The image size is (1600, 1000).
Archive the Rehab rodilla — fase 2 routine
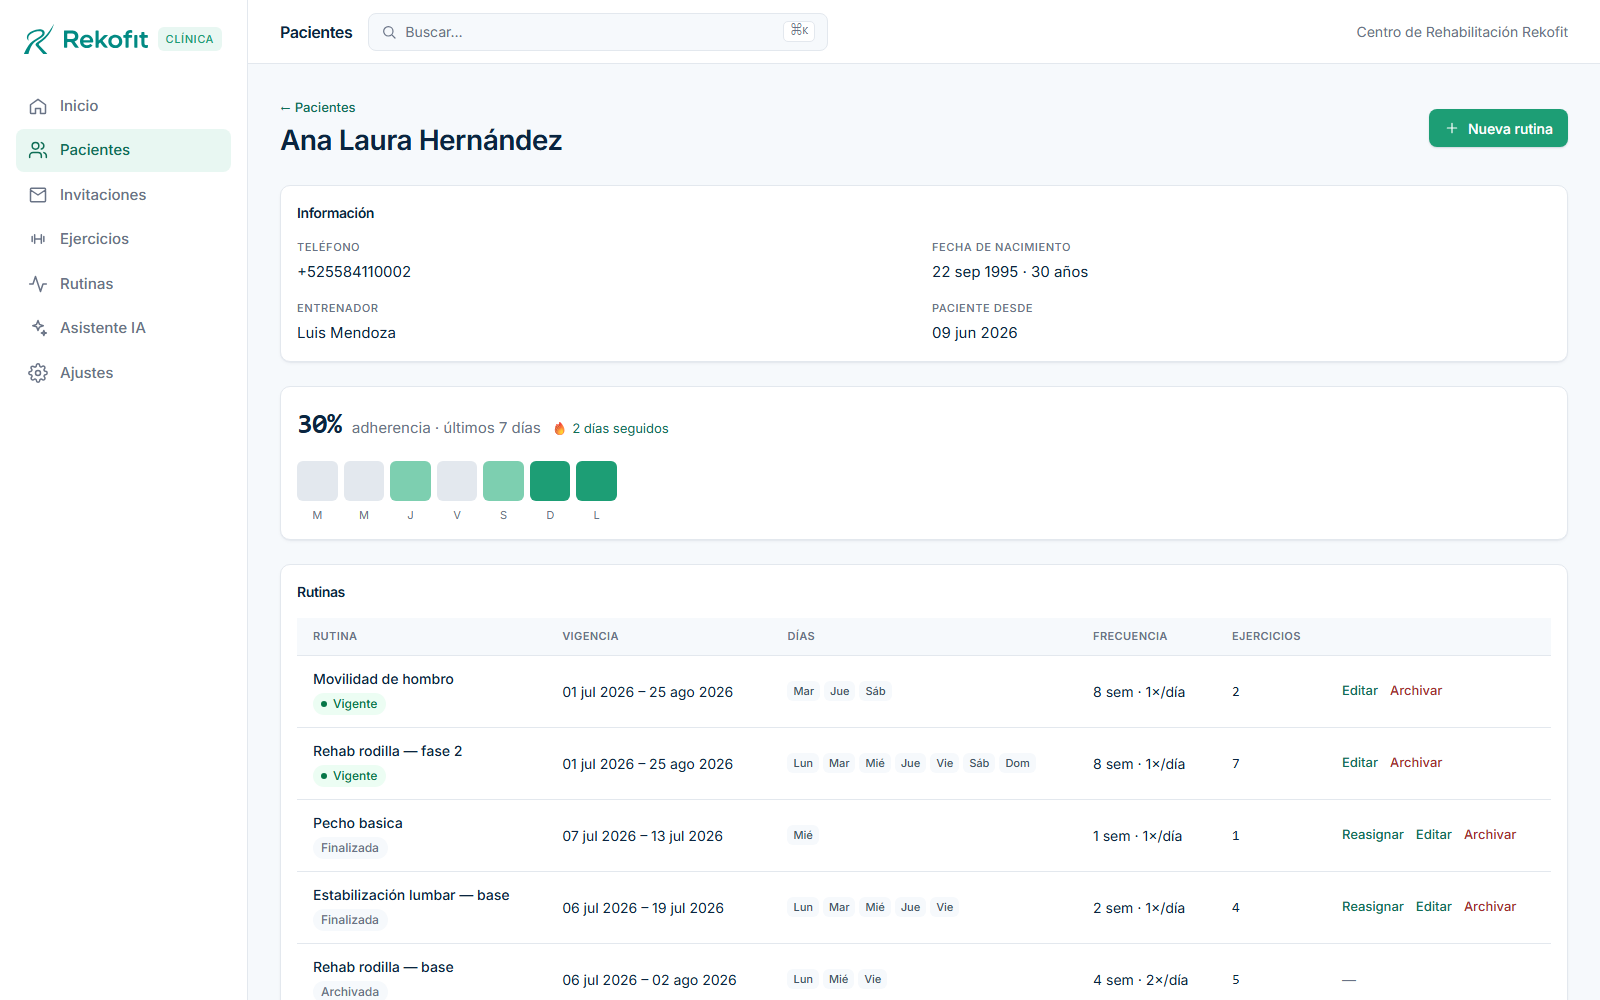point(1416,763)
